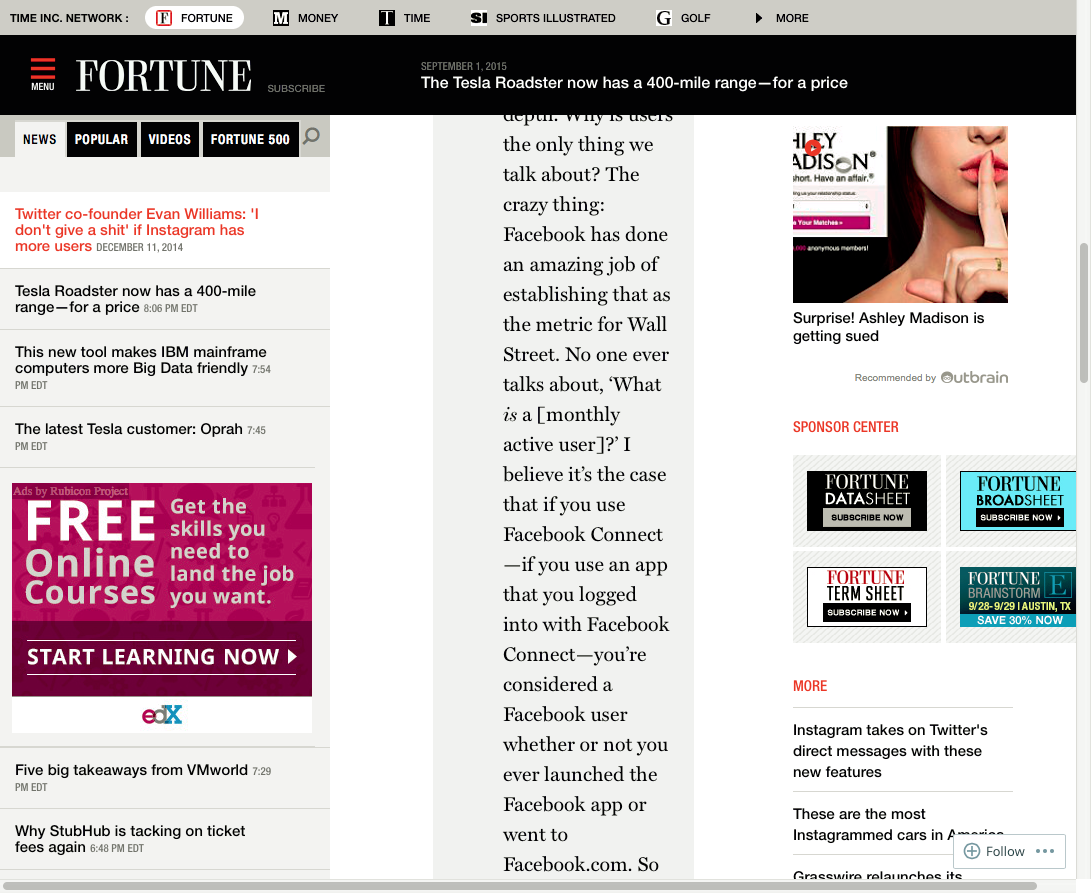Open StubHub ticket fees story

click(x=130, y=839)
